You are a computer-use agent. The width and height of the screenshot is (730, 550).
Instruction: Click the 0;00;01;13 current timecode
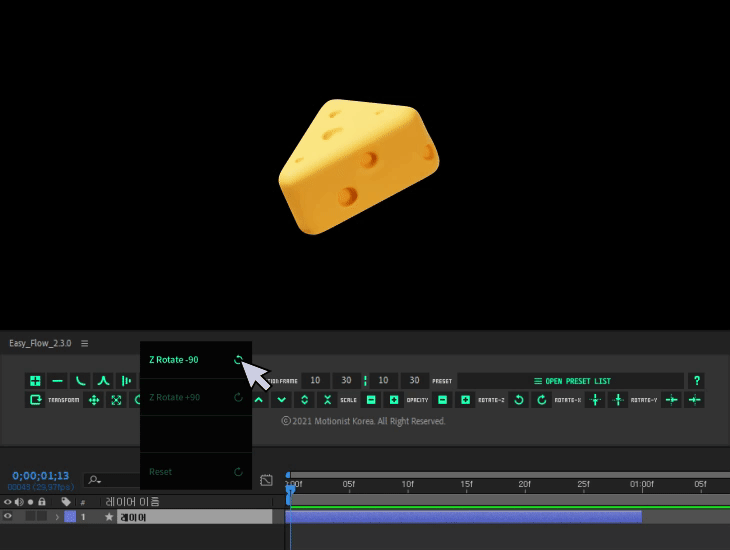[41, 475]
